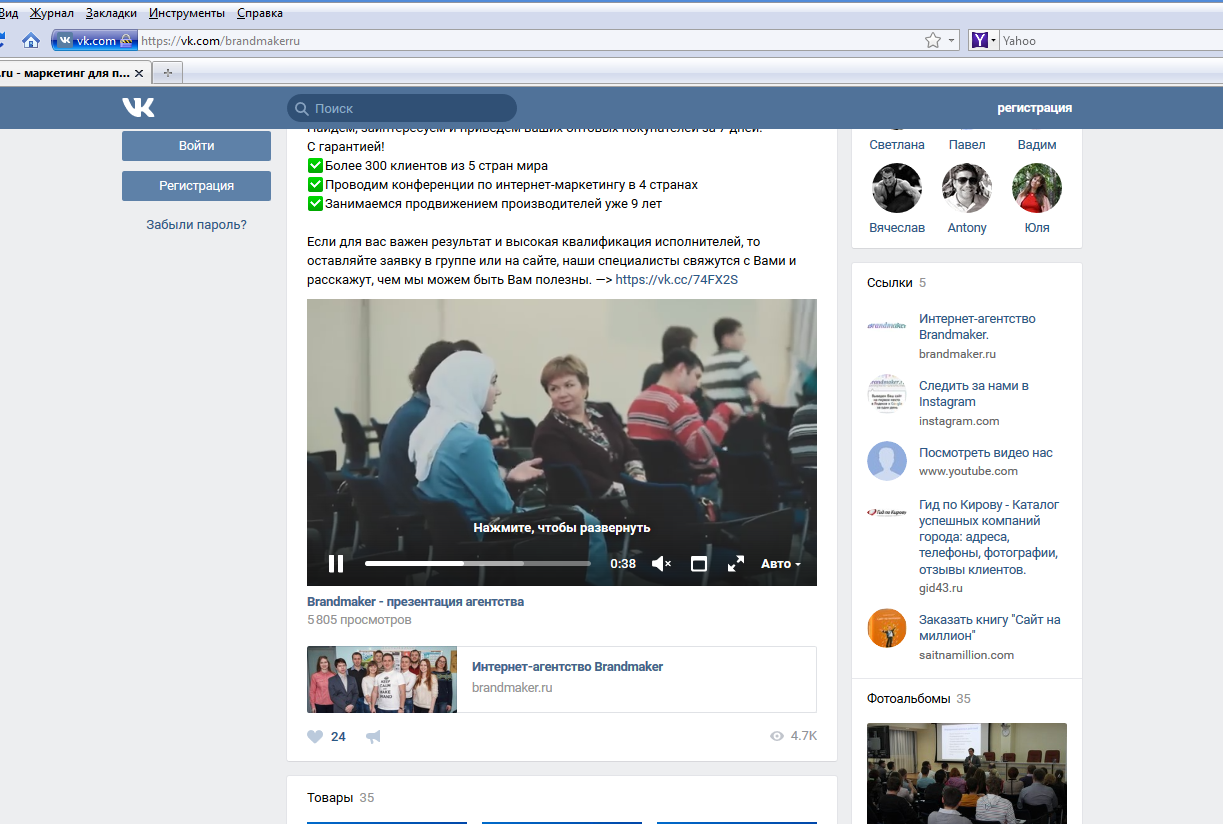This screenshot has width=1223, height=824.
Task: Click the 0:38 video time label
Action: coord(623,564)
